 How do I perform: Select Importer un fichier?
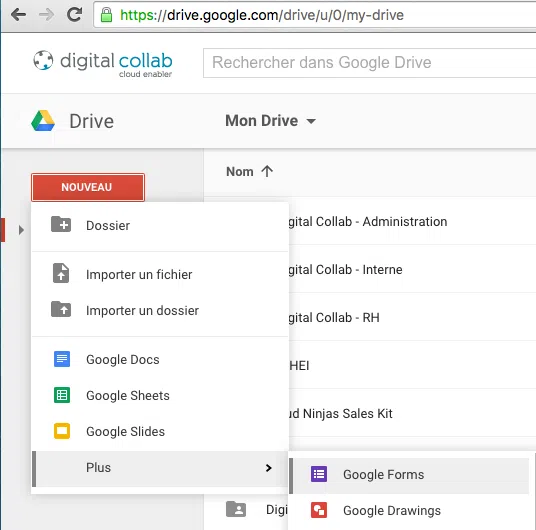[160, 275]
